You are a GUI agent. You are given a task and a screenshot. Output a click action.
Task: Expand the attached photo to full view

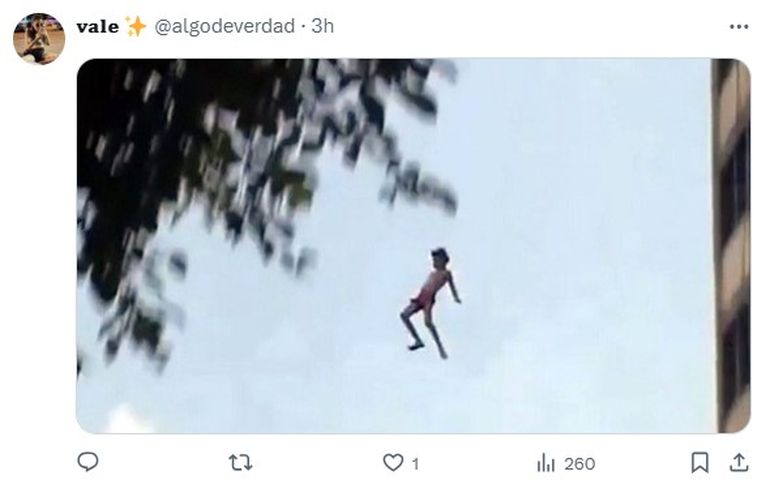(x=413, y=245)
